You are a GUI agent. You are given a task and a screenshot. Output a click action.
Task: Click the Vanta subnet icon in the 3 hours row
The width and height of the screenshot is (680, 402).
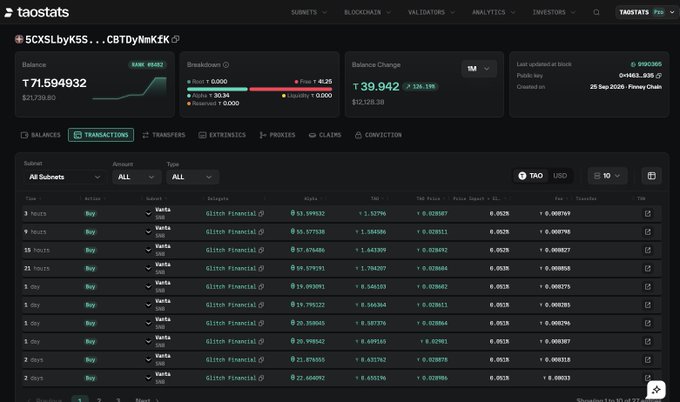pyautogui.click(x=148, y=213)
